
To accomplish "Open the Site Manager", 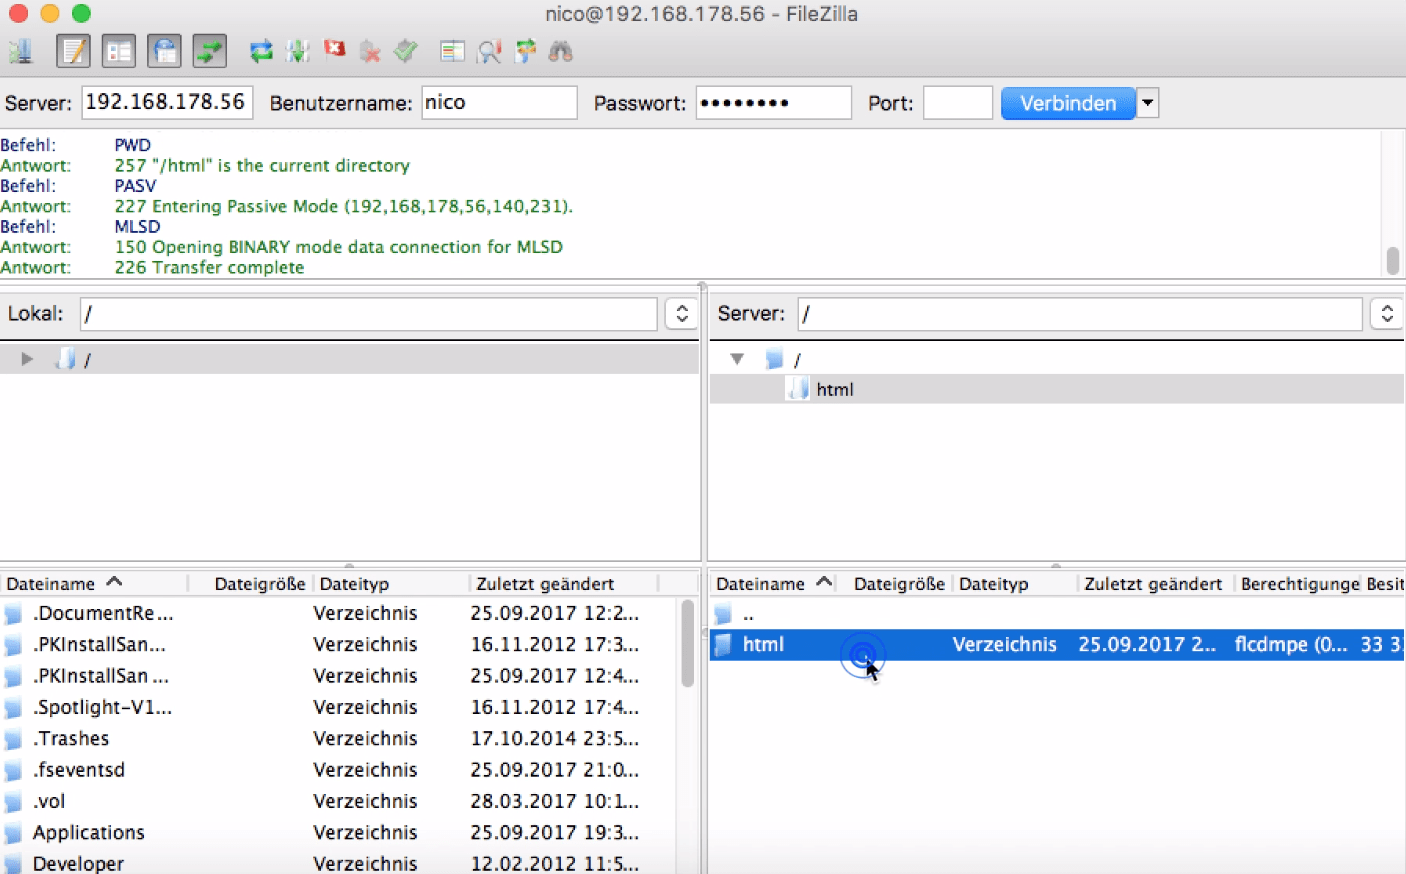I will pyautogui.click(x=20, y=50).
